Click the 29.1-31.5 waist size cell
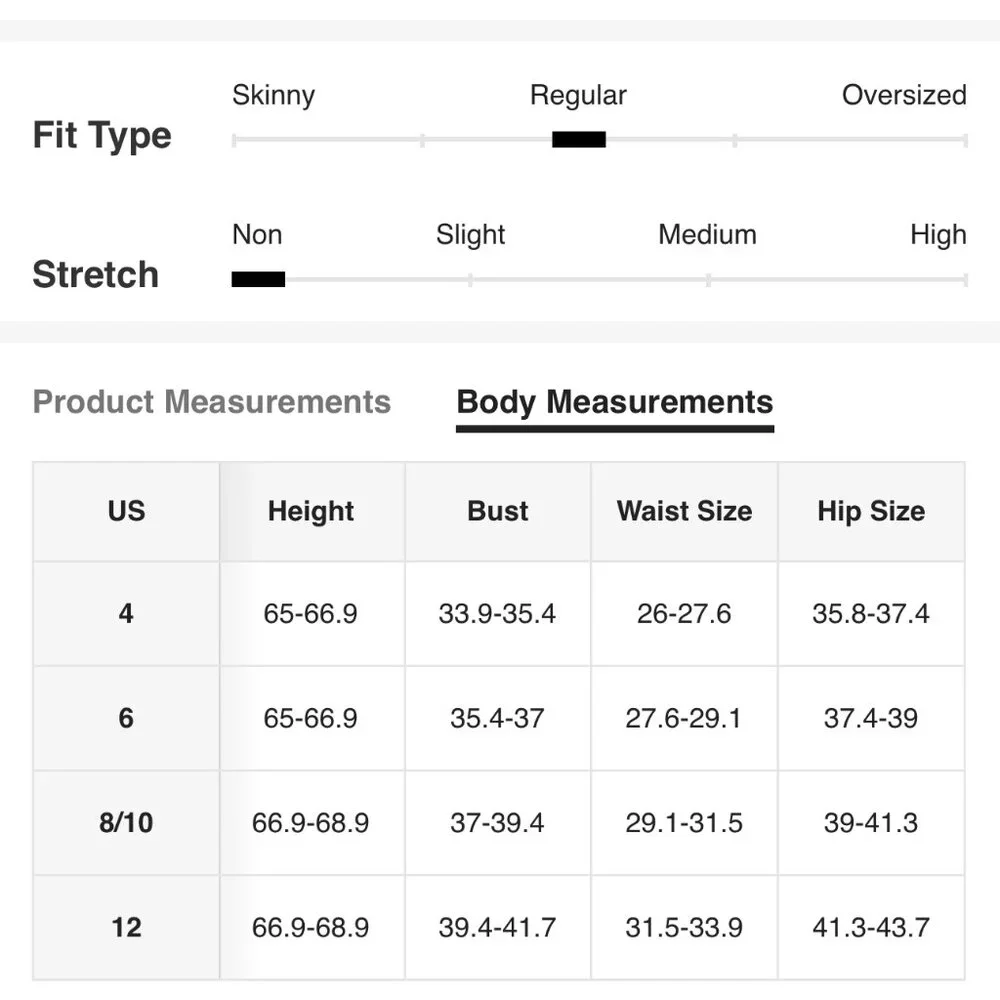This screenshot has width=1000, height=1000. click(x=684, y=823)
